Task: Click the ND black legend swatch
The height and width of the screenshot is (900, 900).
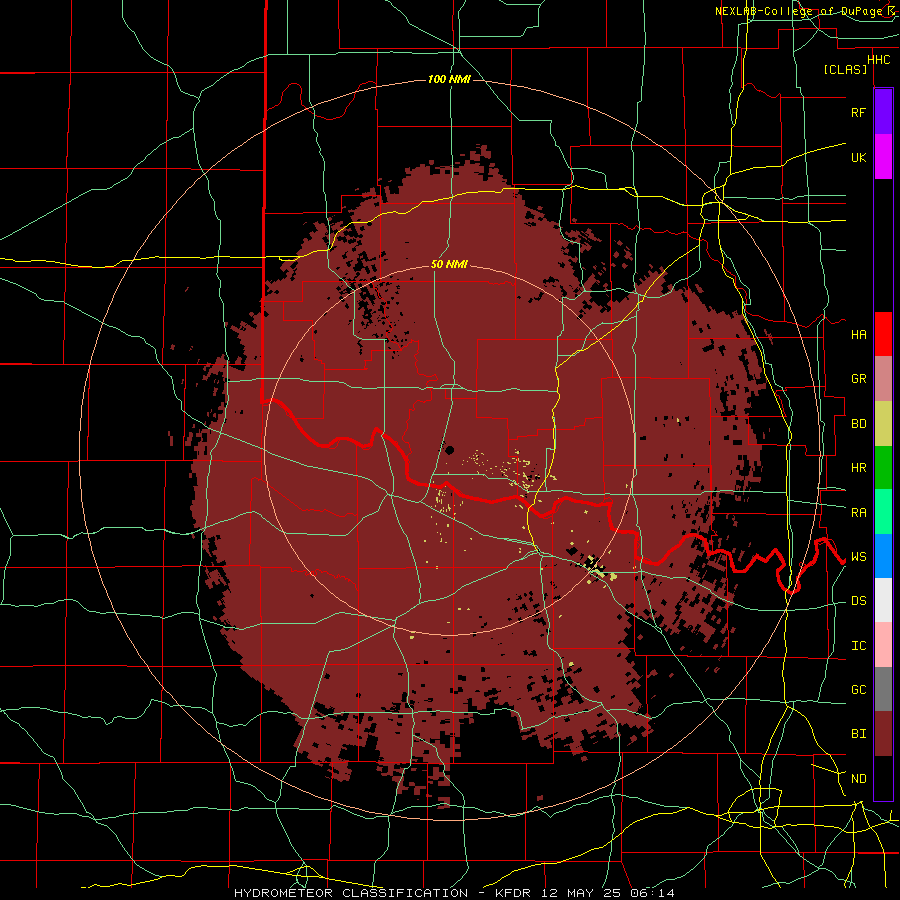Action: tap(883, 778)
